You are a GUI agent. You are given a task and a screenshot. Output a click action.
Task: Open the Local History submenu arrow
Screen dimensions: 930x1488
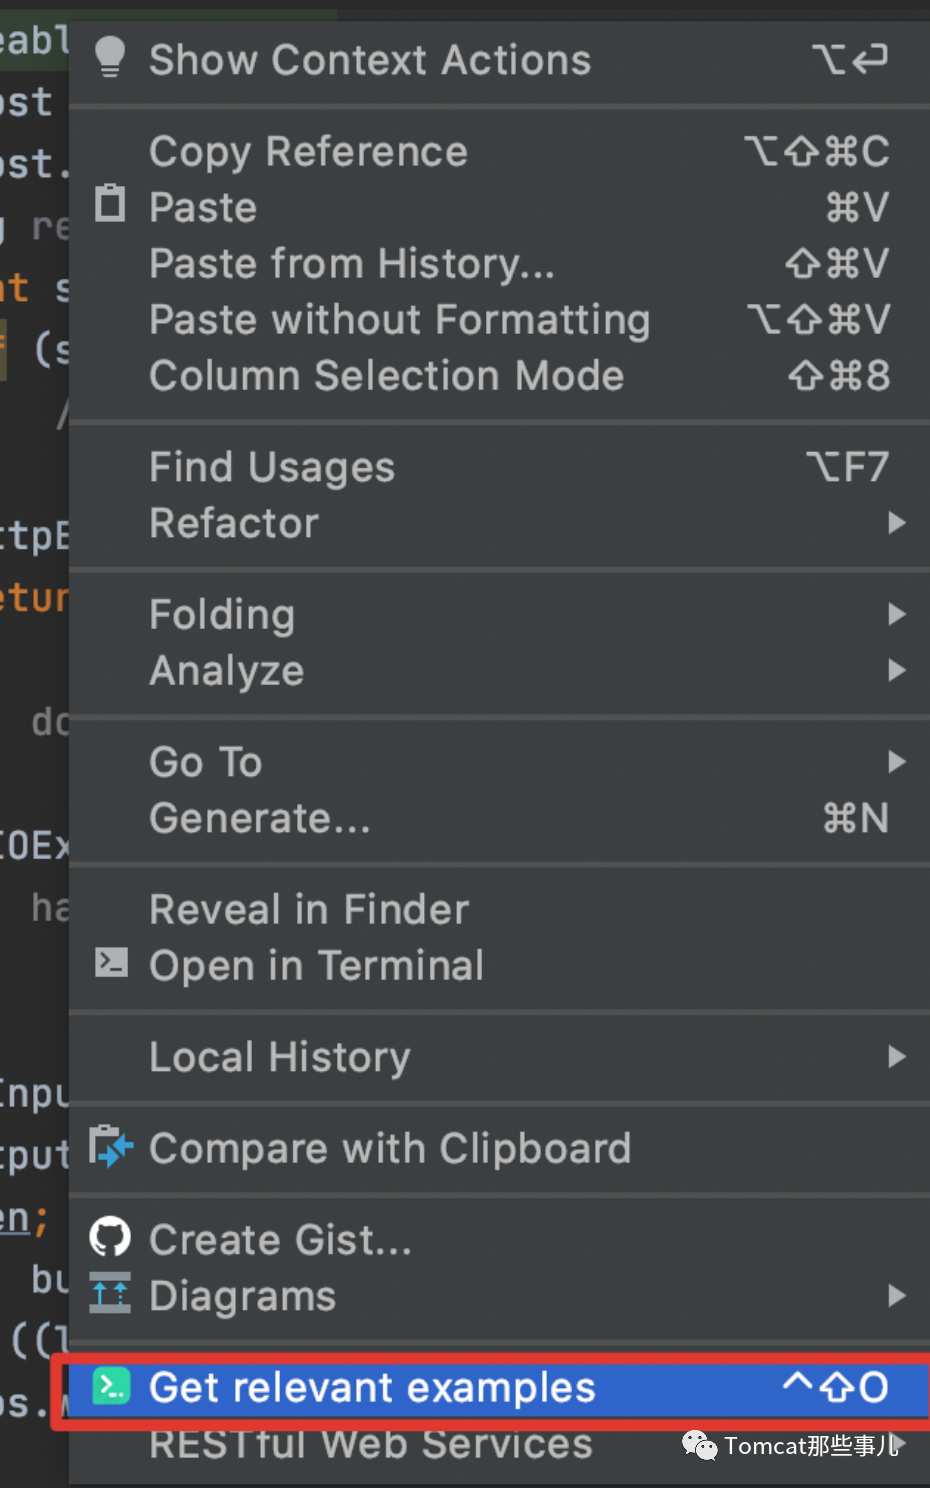[897, 1057]
